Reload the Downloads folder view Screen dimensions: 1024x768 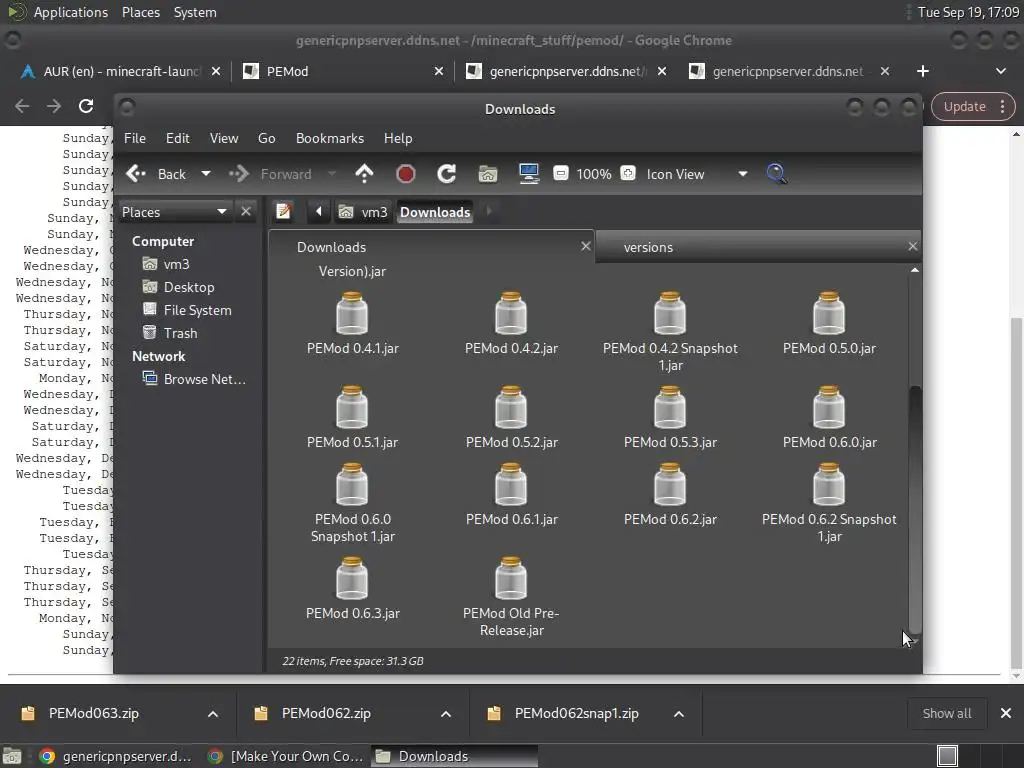[446, 174]
